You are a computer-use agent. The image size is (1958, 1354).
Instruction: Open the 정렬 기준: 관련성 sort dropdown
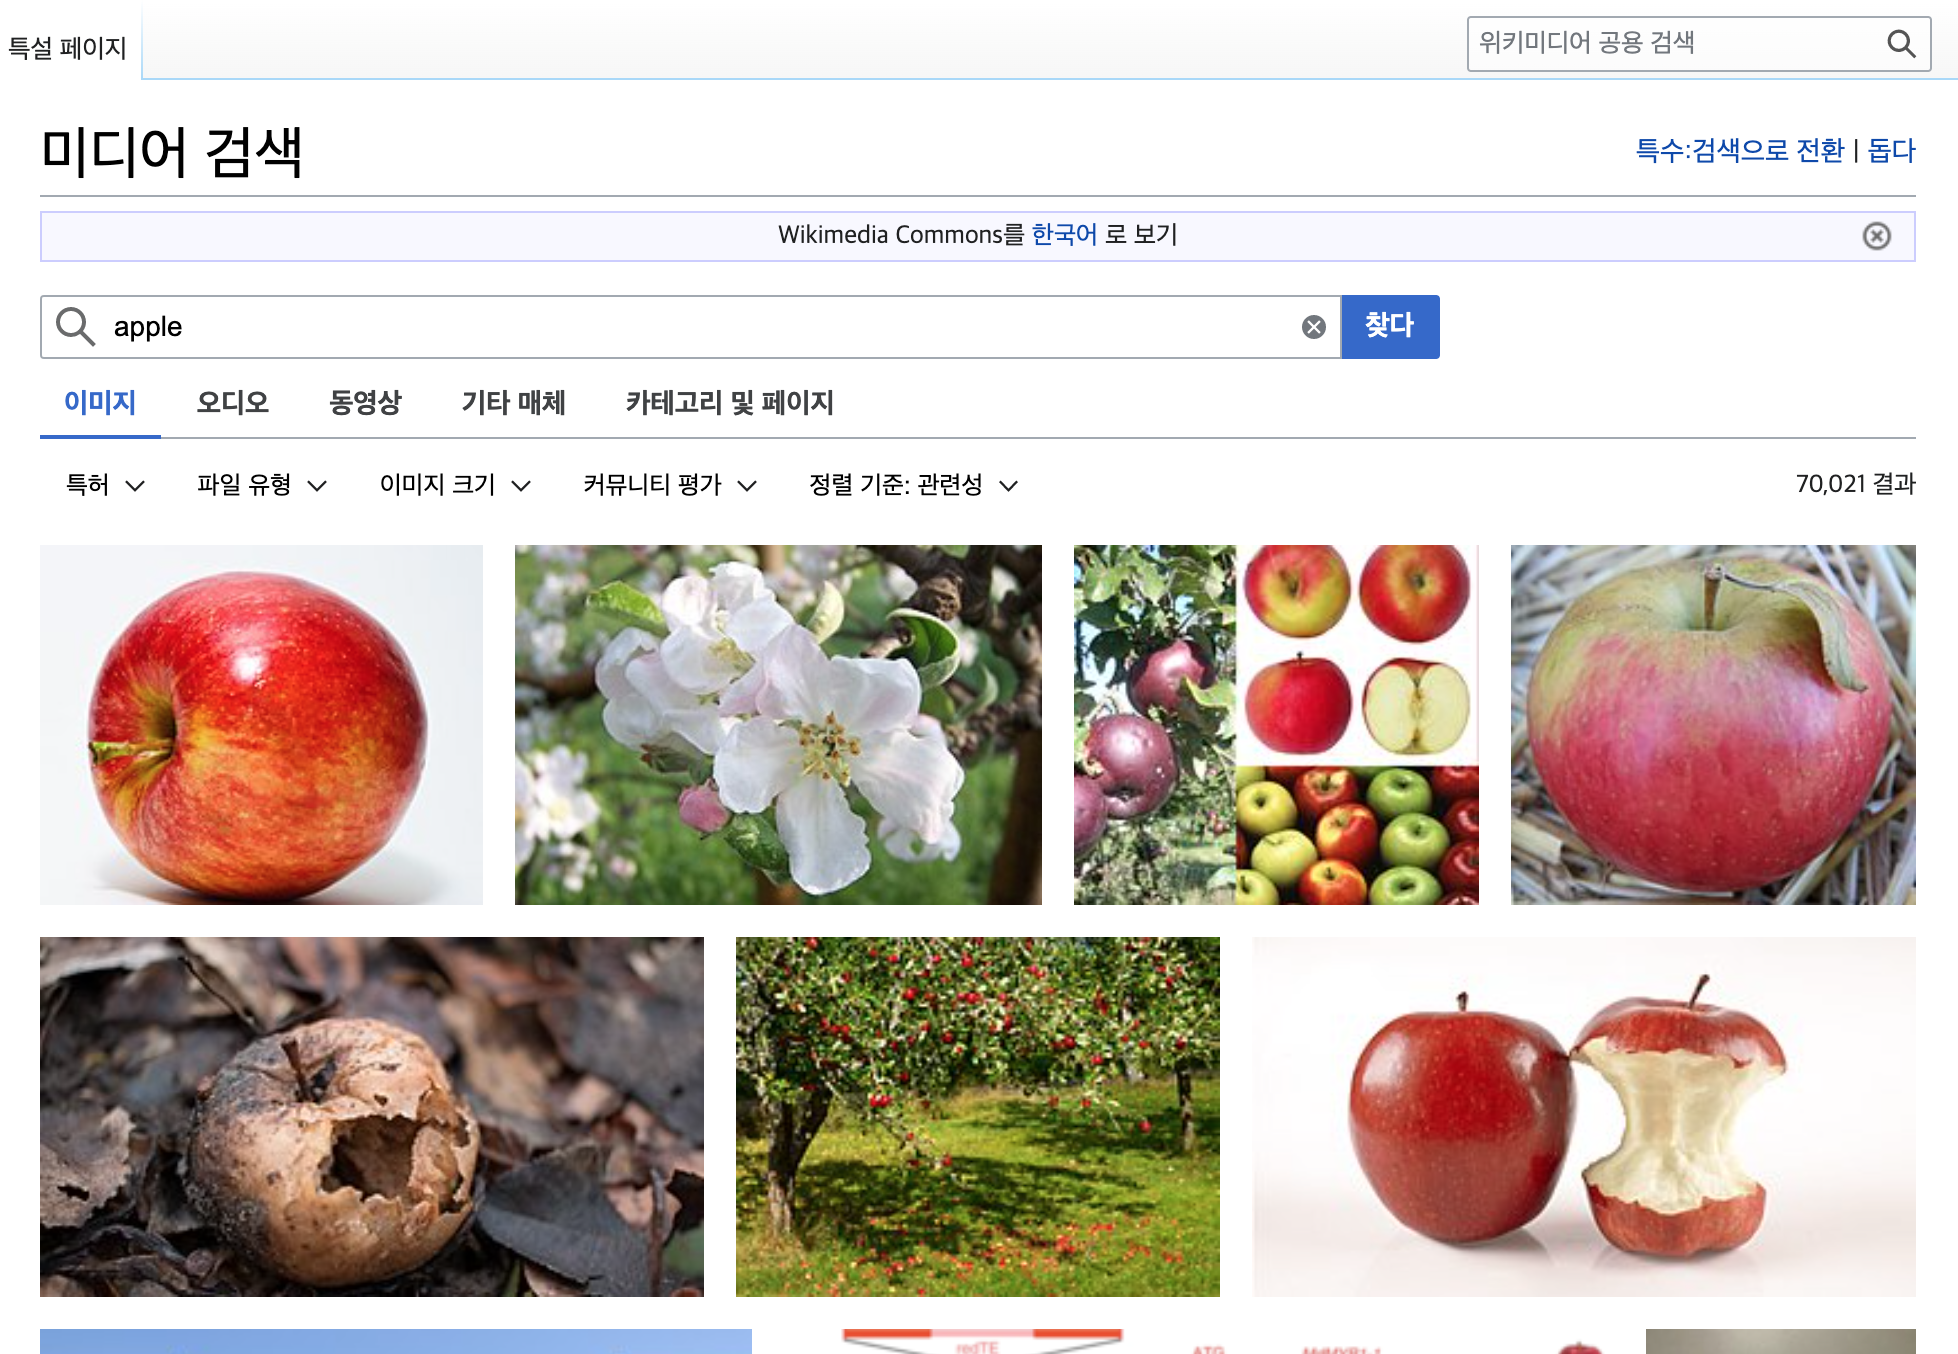tap(912, 485)
